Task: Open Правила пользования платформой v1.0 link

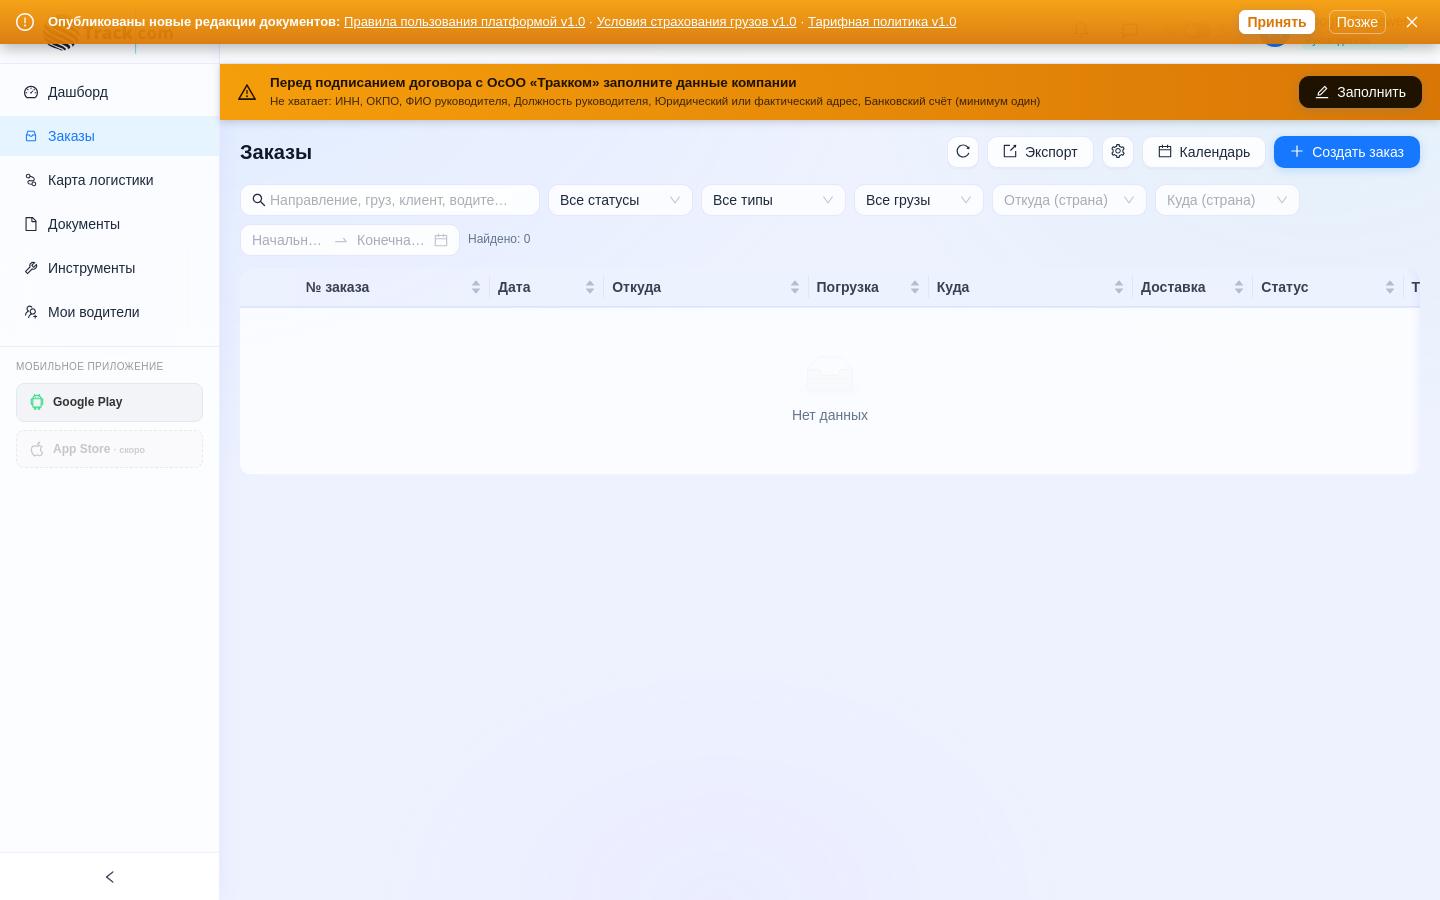Action: coord(464,22)
